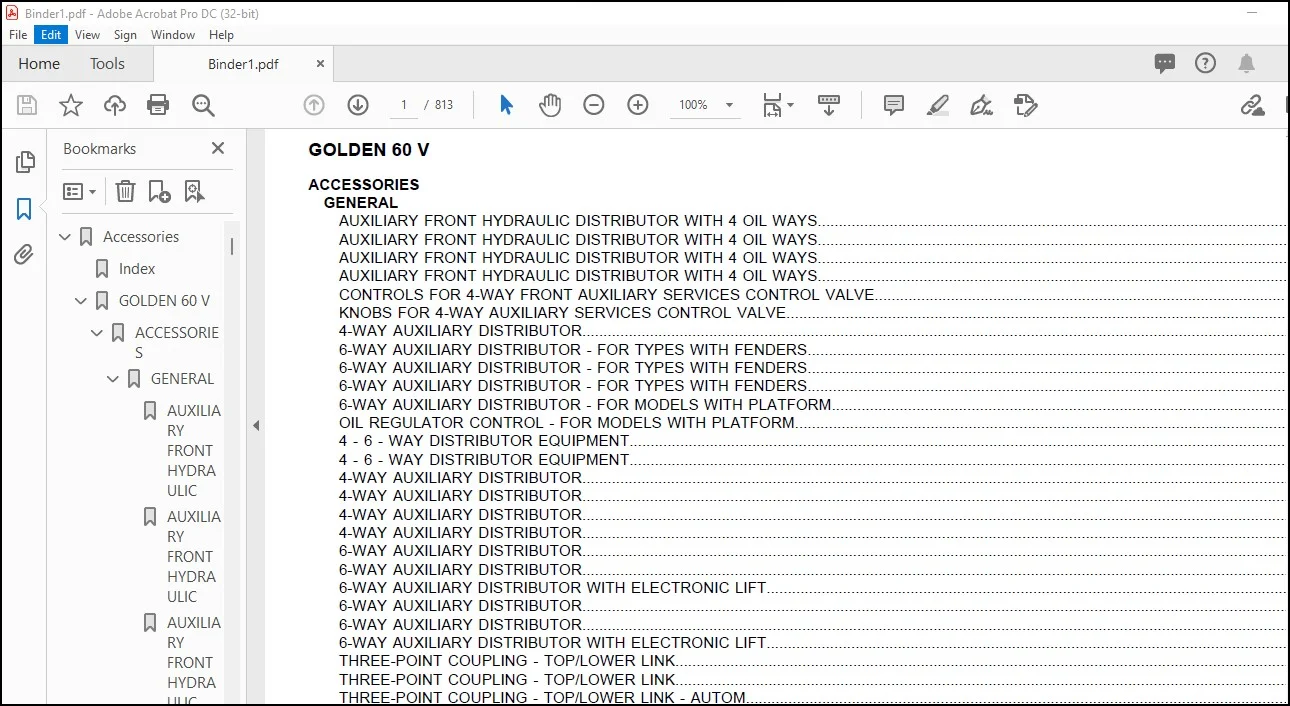Select the Highlight text tool

click(938, 105)
